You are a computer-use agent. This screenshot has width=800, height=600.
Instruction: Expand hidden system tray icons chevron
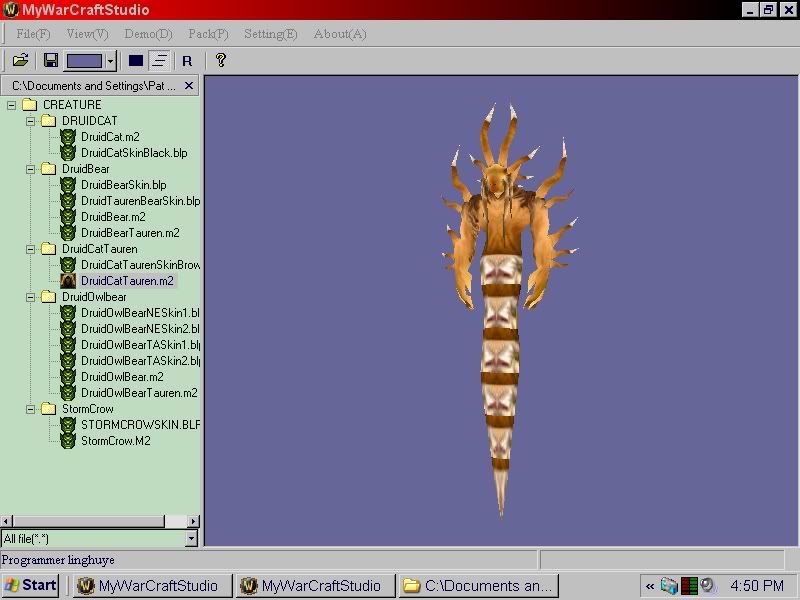tap(649, 586)
